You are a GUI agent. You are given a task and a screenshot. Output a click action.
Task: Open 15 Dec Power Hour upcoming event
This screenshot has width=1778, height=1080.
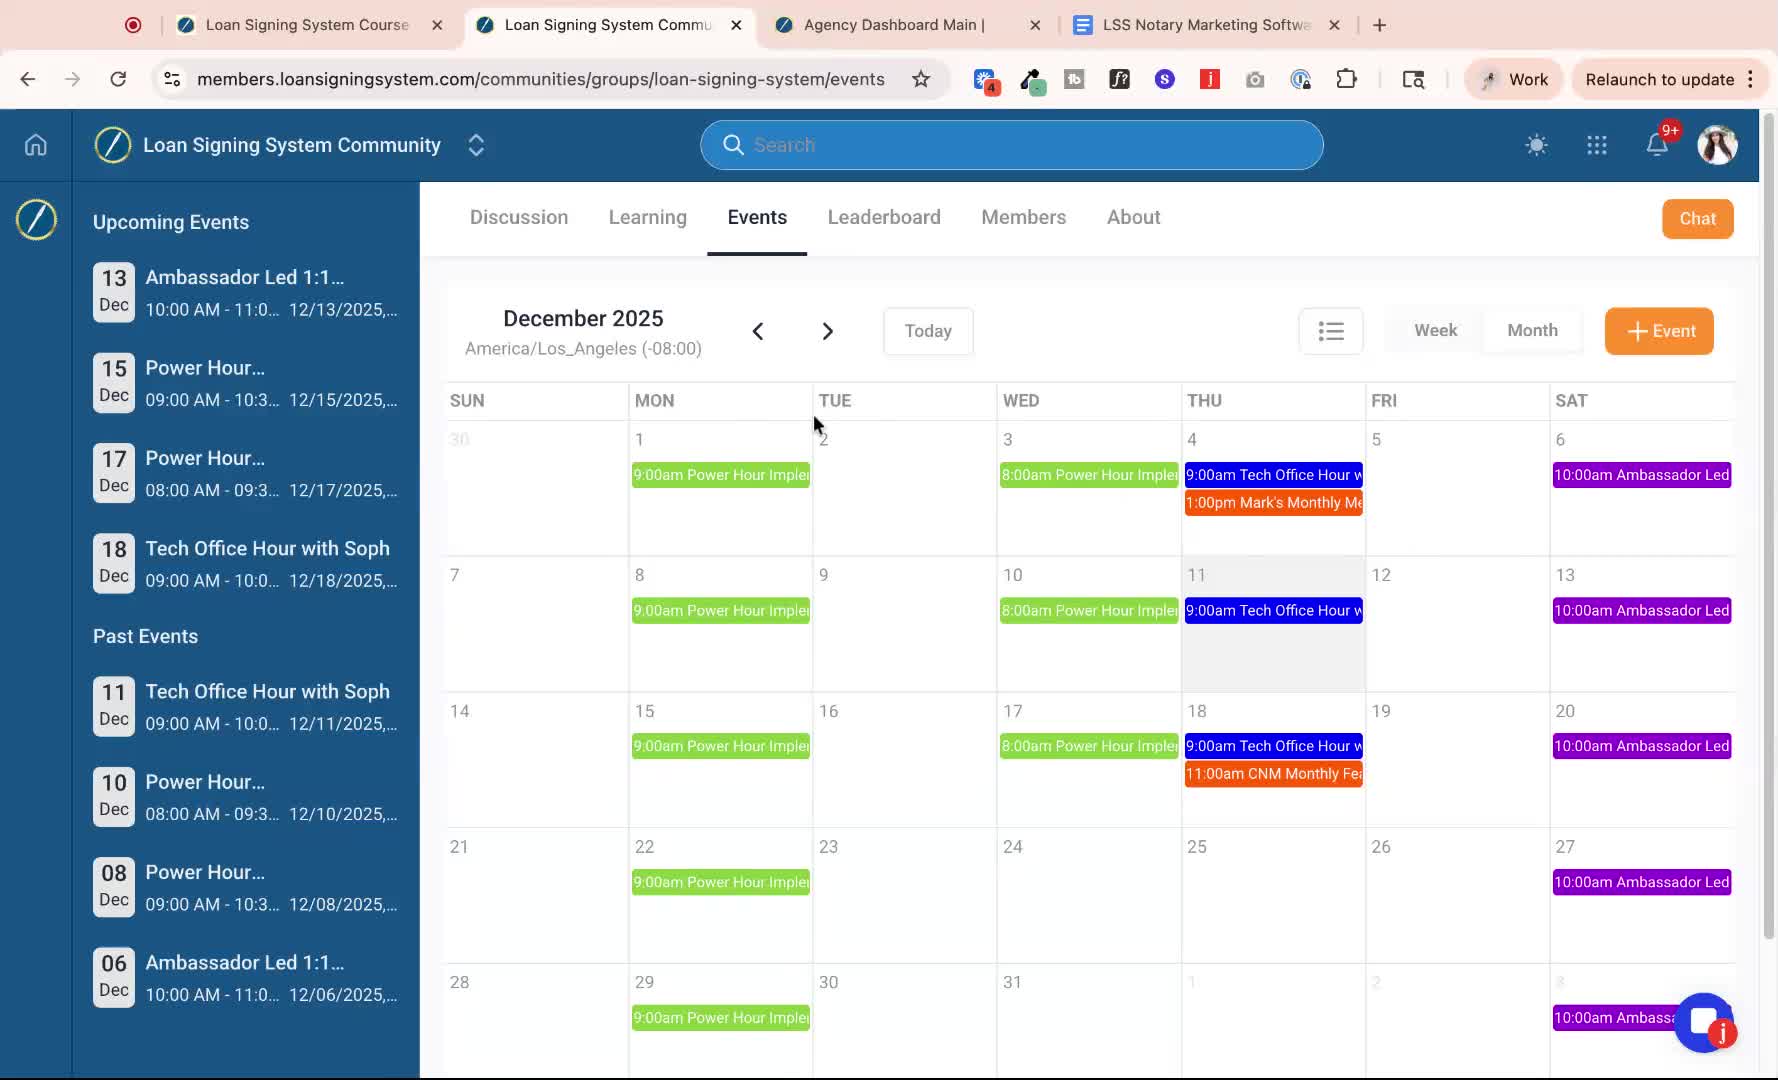[246, 383]
